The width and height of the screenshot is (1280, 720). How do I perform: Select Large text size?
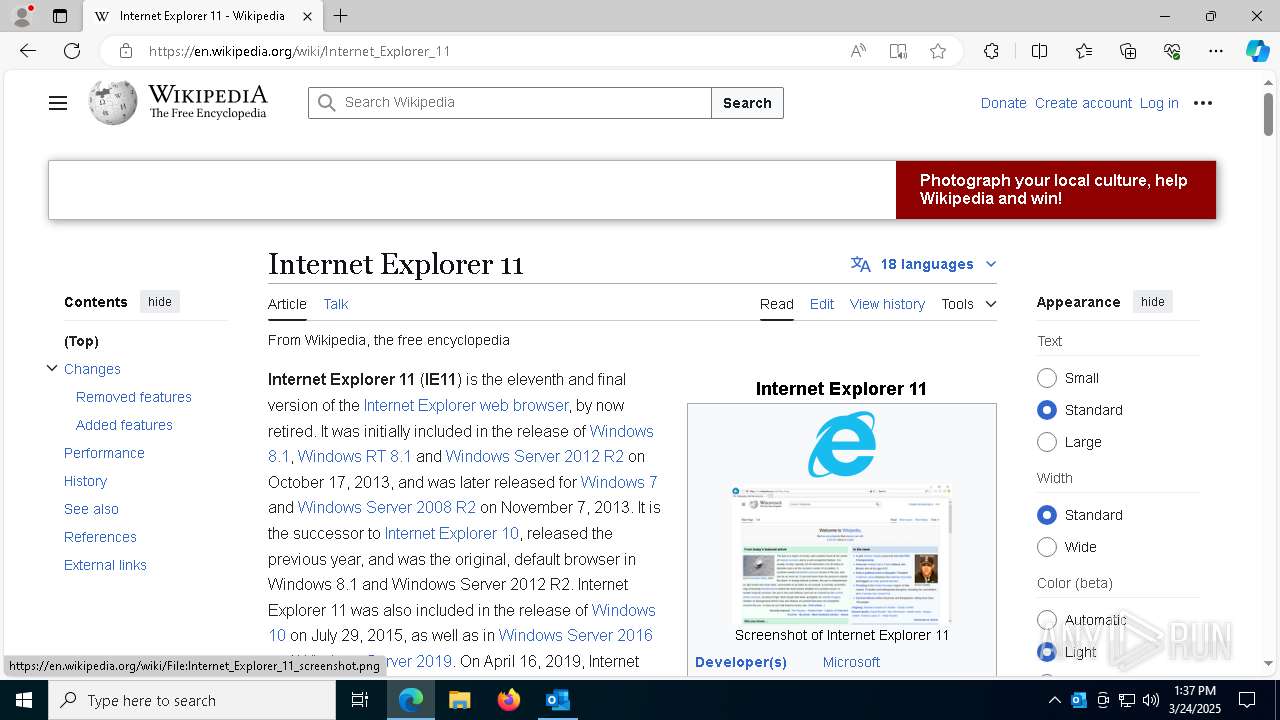click(x=1047, y=442)
